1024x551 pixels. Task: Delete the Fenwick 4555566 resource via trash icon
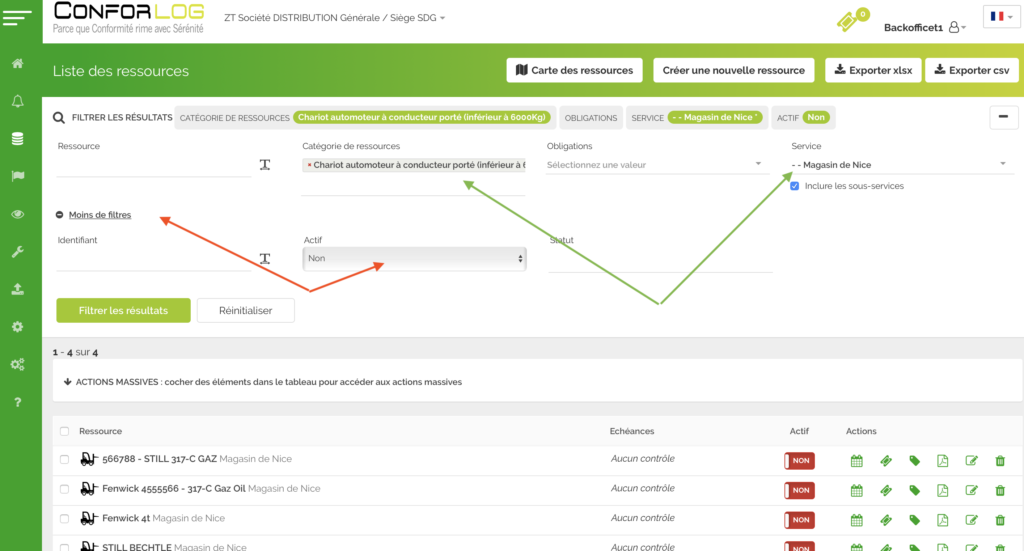pyautogui.click(x=1000, y=490)
